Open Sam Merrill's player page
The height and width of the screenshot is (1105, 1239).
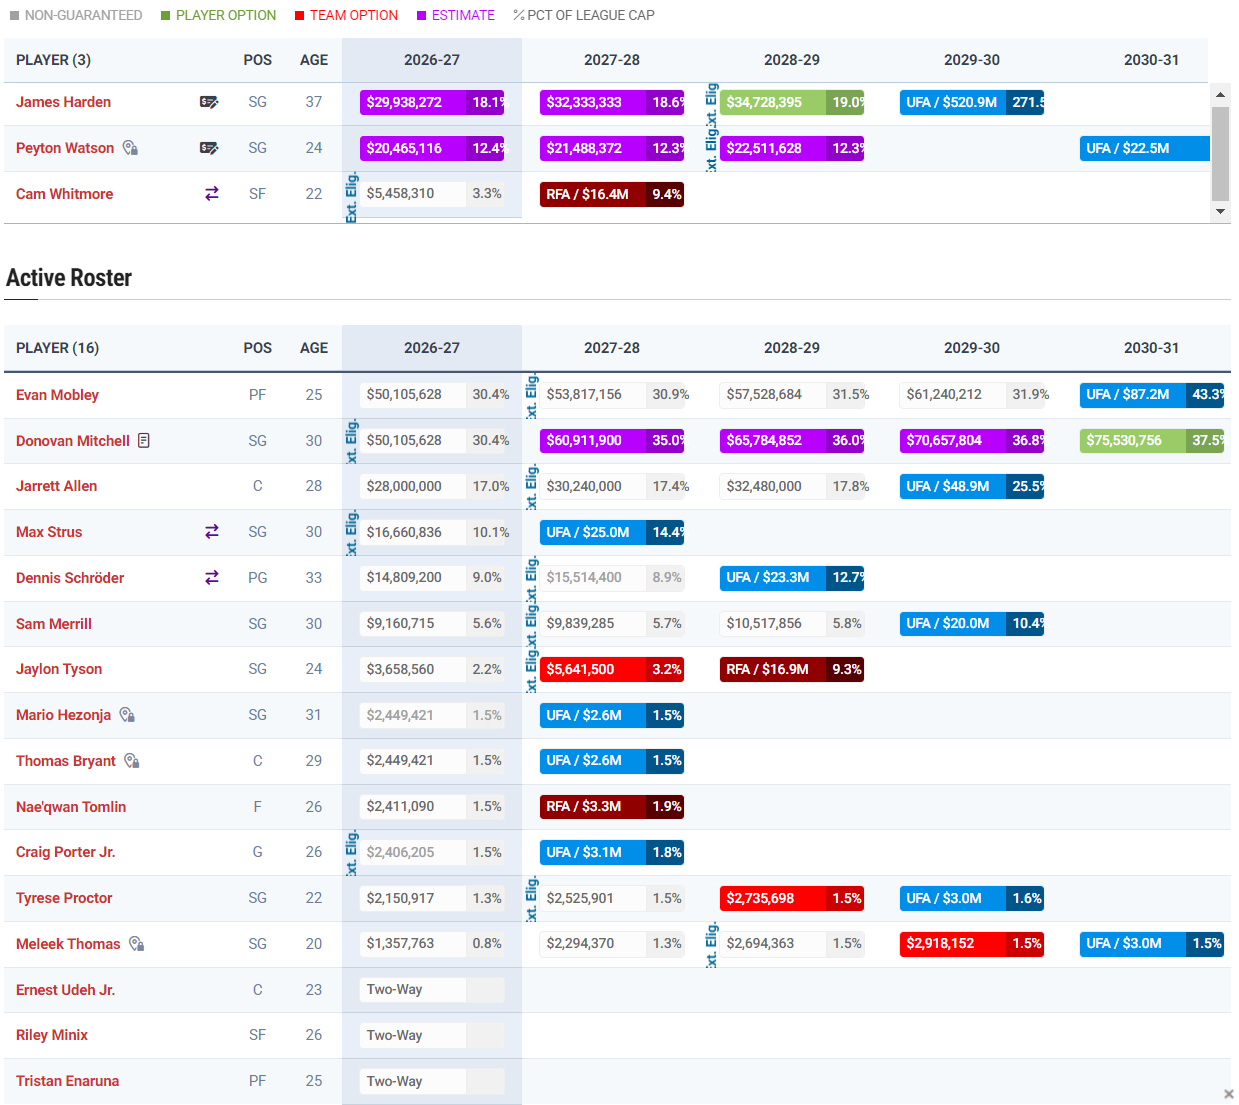tap(54, 624)
